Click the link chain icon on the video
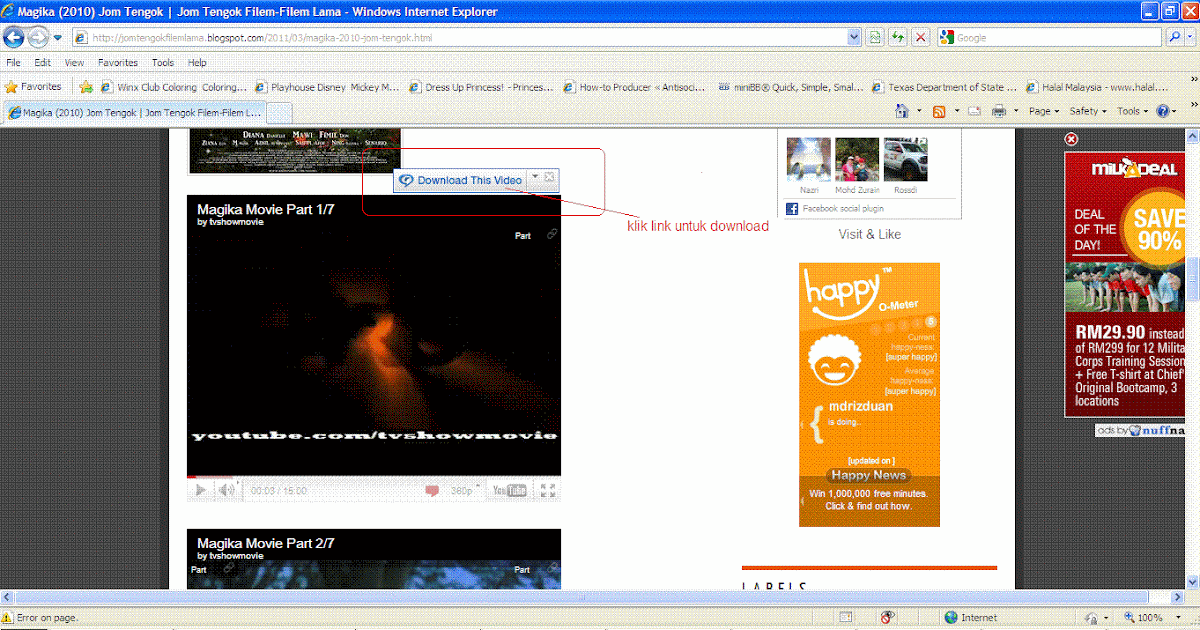 [x=552, y=234]
